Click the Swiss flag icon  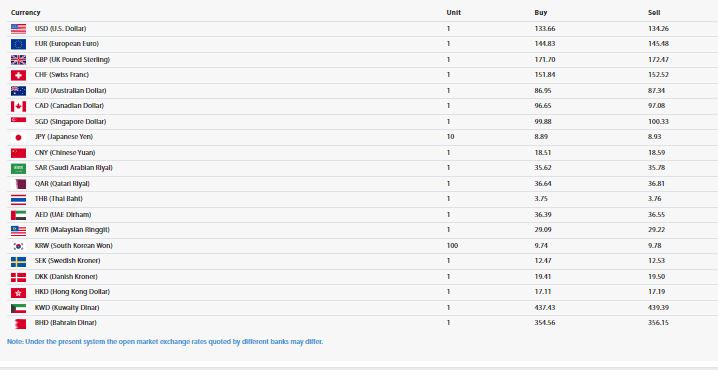click(x=18, y=75)
